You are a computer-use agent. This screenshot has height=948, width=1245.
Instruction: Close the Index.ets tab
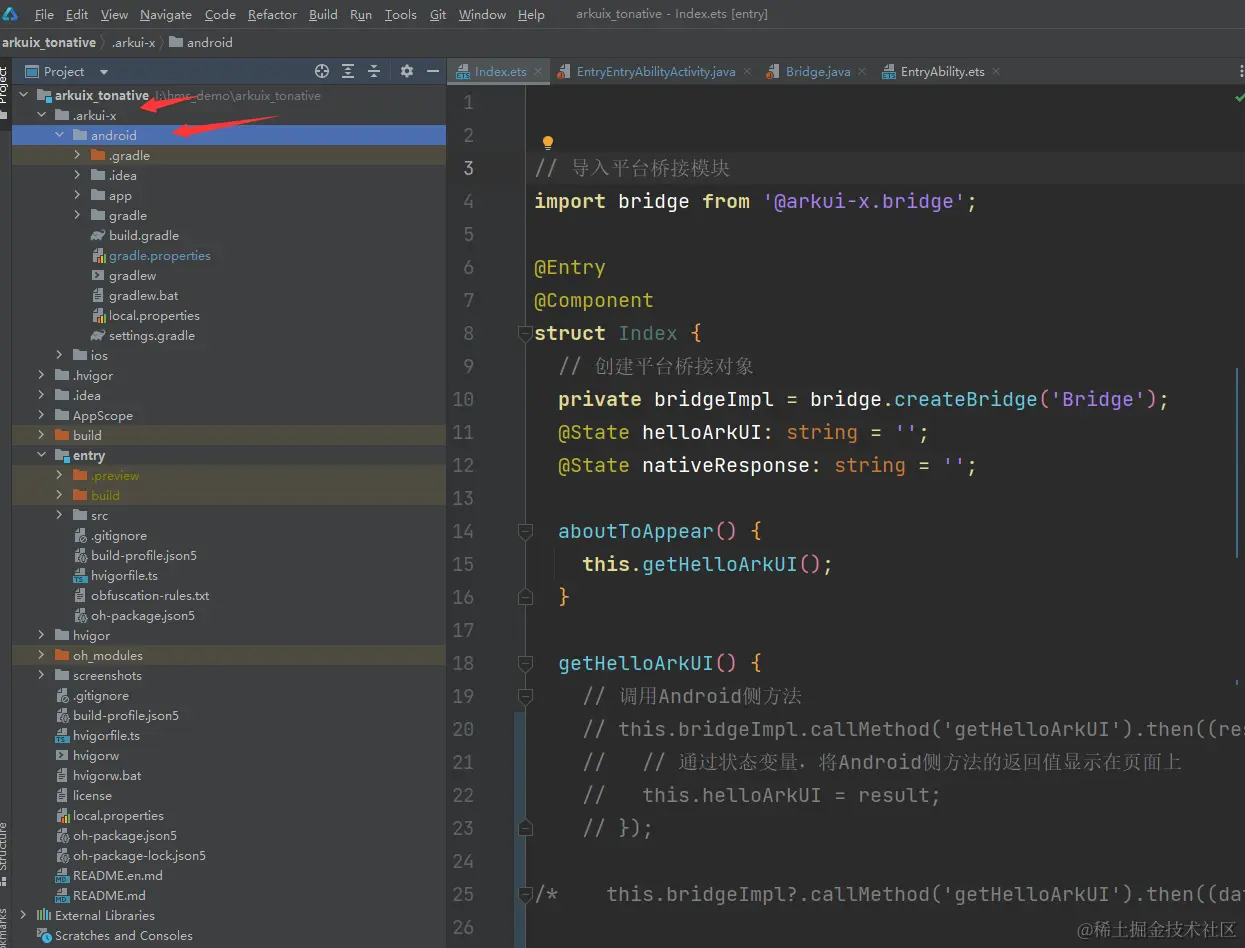click(538, 72)
